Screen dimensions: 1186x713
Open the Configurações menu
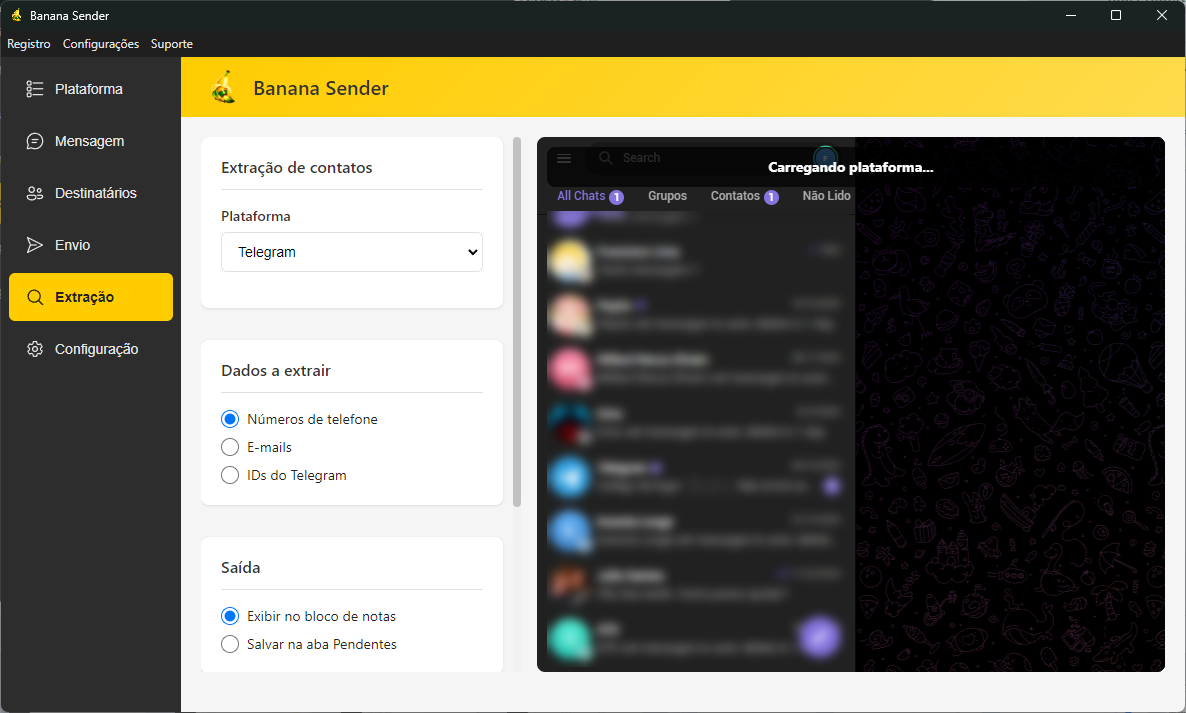101,44
